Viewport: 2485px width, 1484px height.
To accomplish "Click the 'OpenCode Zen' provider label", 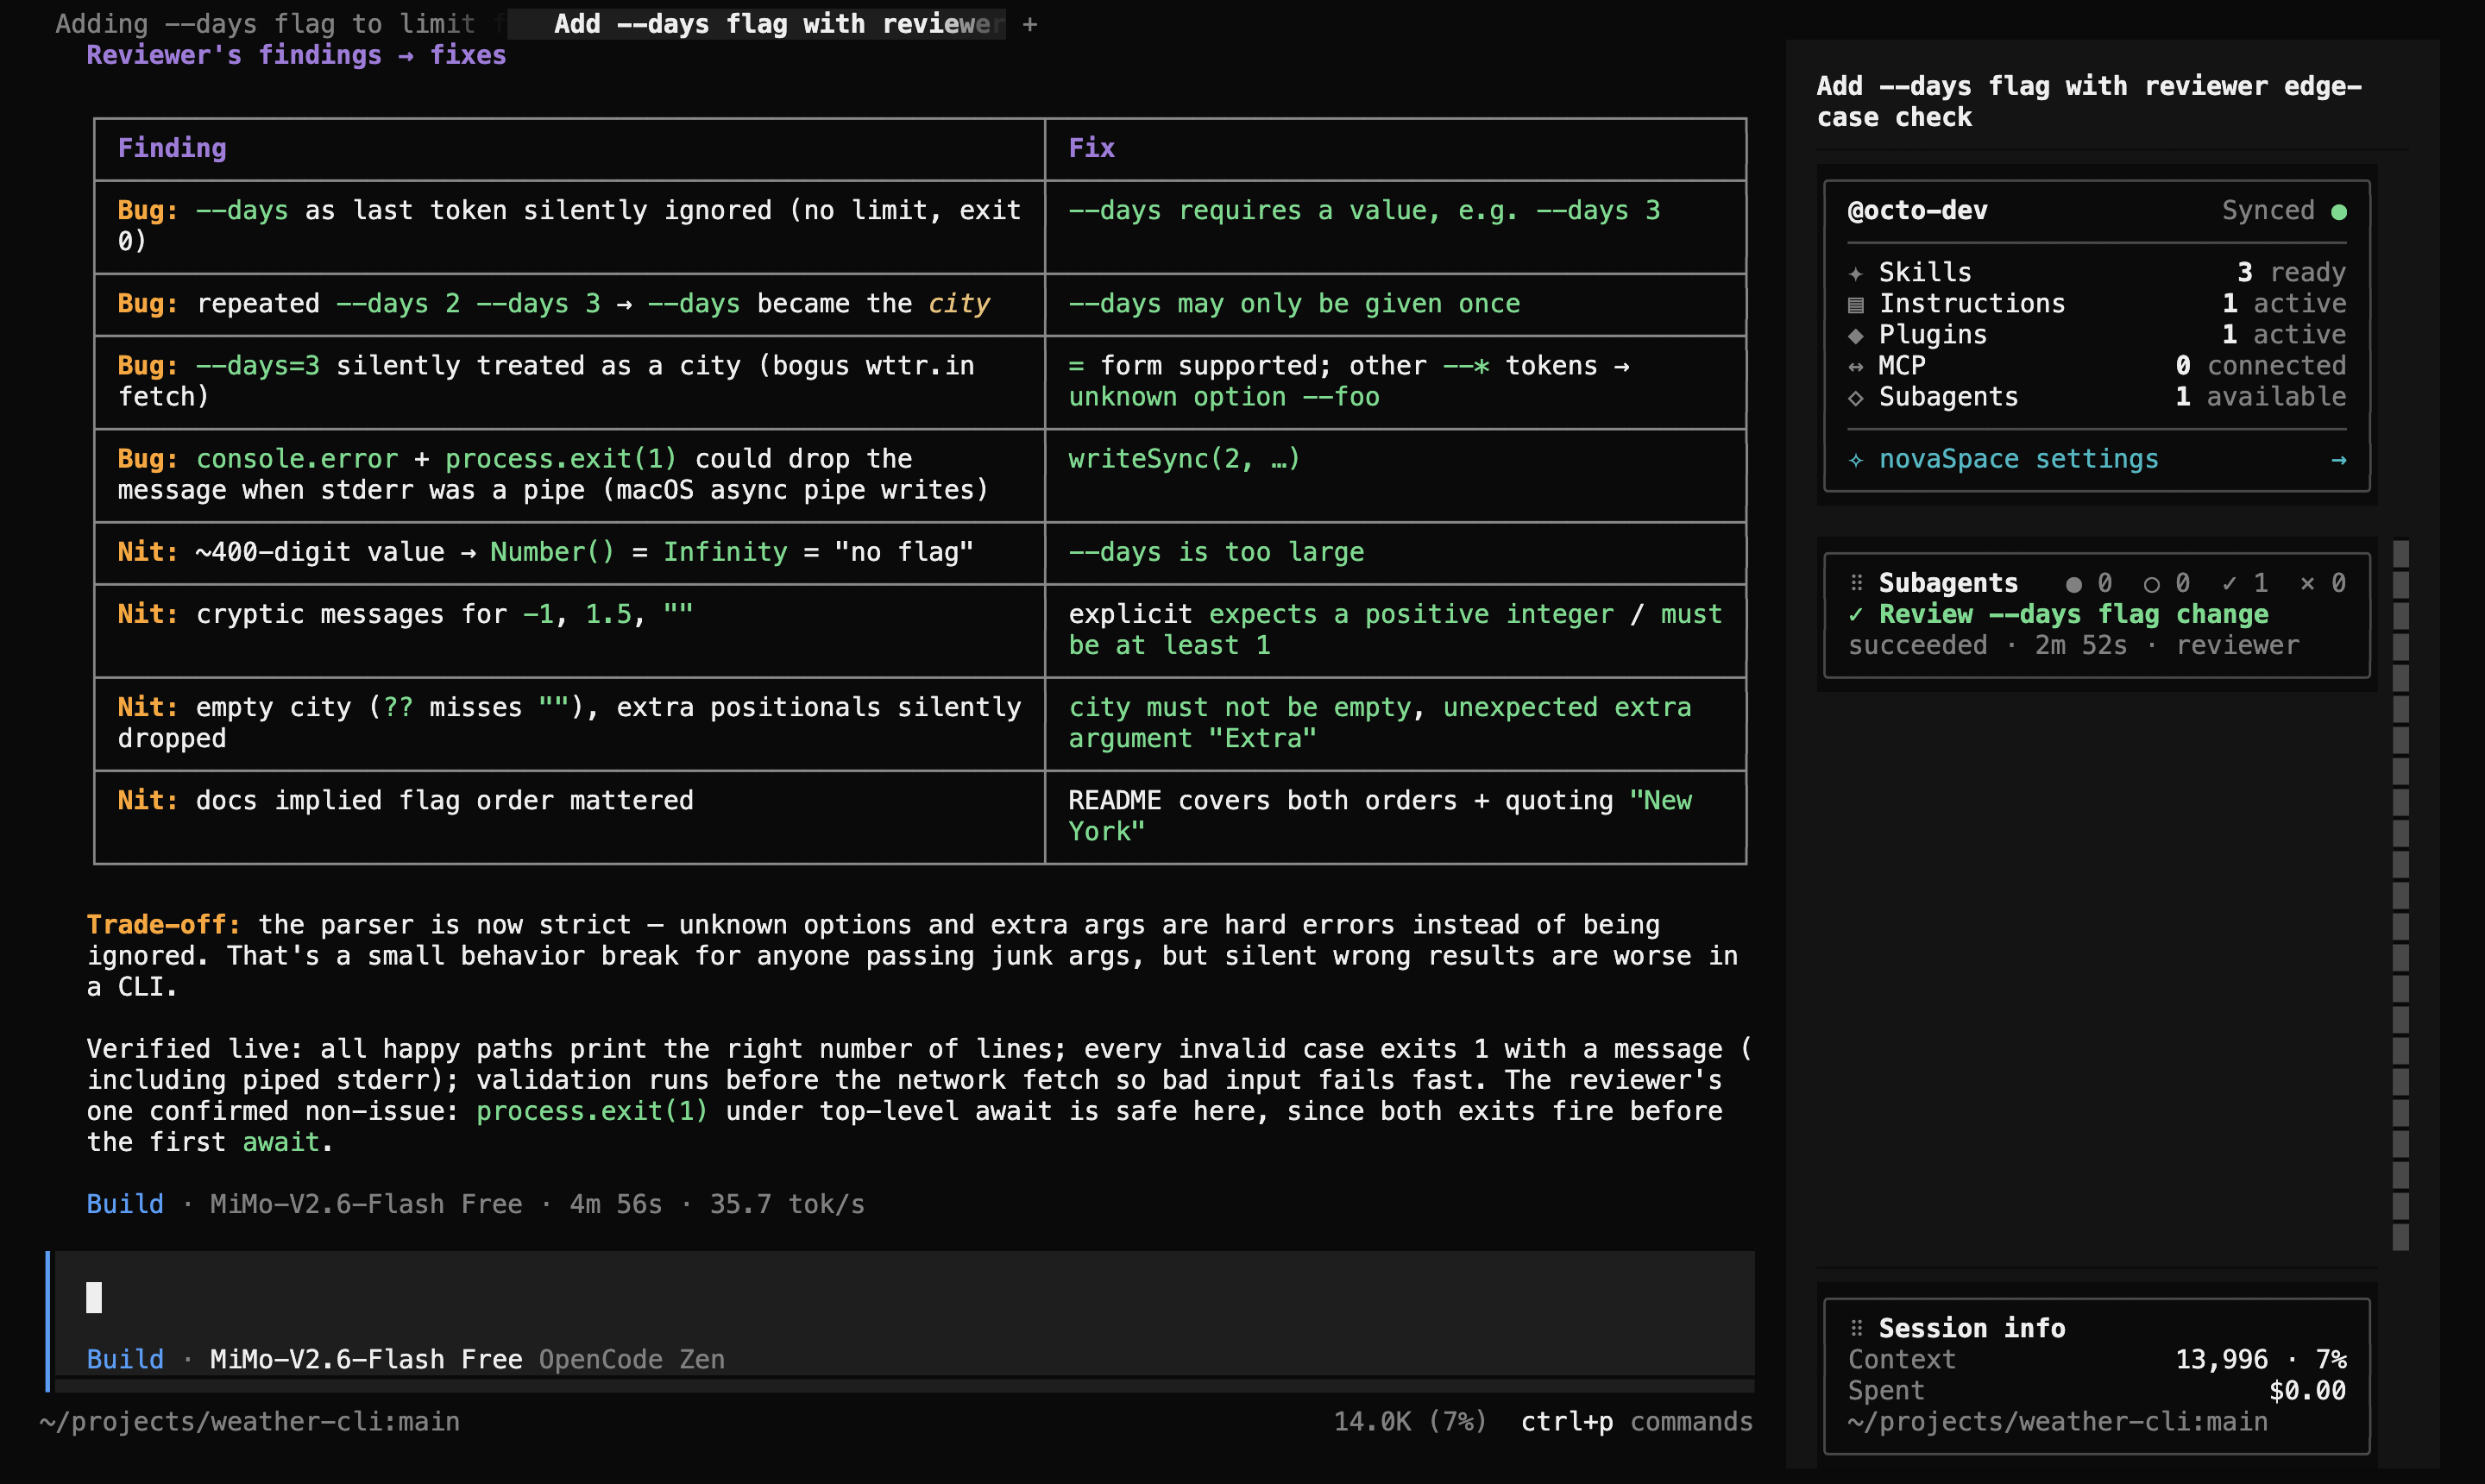I will click(x=632, y=1359).
